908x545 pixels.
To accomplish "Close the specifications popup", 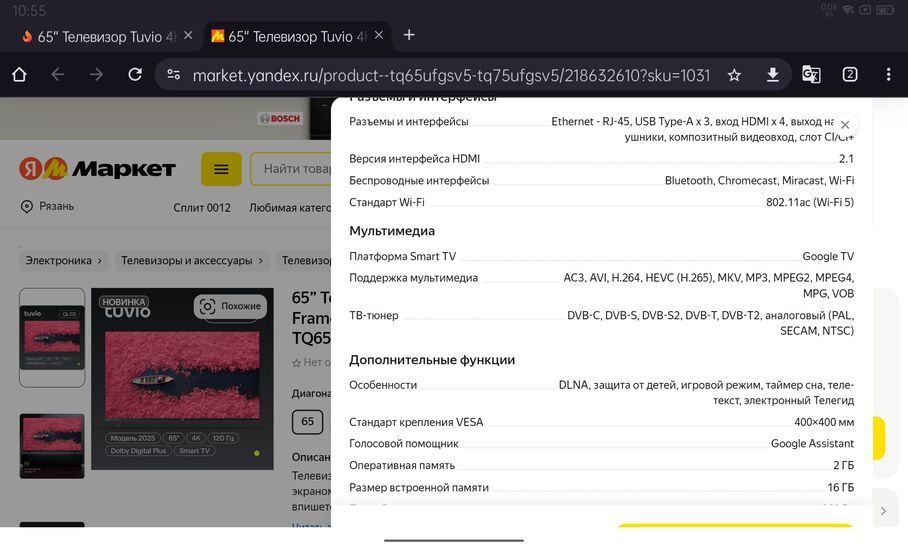I will pos(845,125).
